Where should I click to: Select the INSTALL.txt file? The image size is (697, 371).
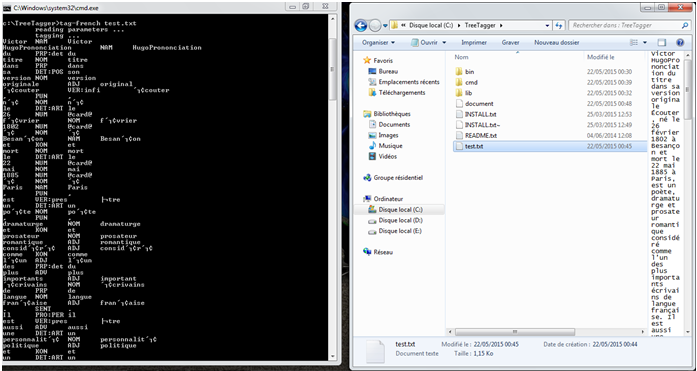click(x=476, y=114)
